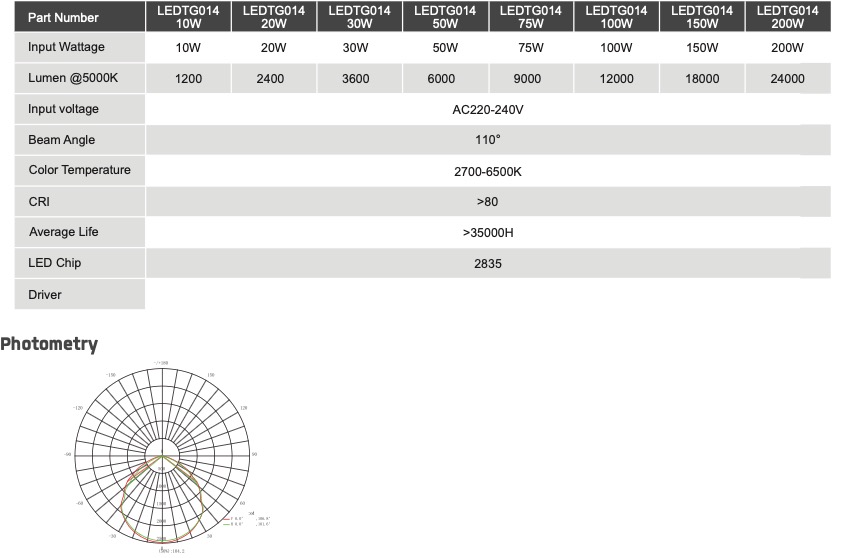Select the LEDTG014 150W column header

tap(702, 17)
